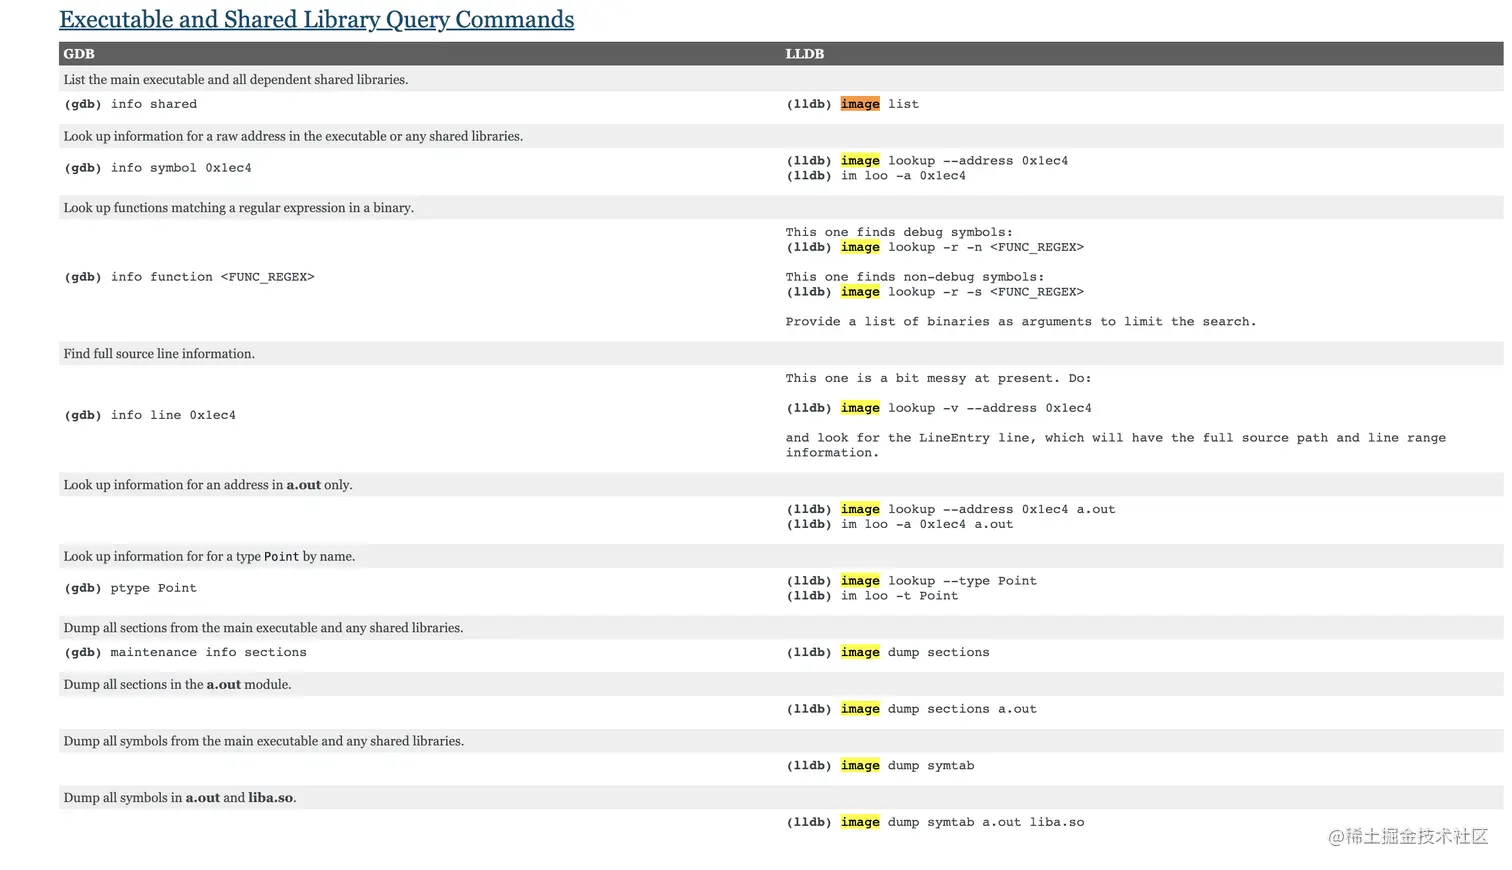
Task: Click the GDB column header
Action: coord(79,54)
